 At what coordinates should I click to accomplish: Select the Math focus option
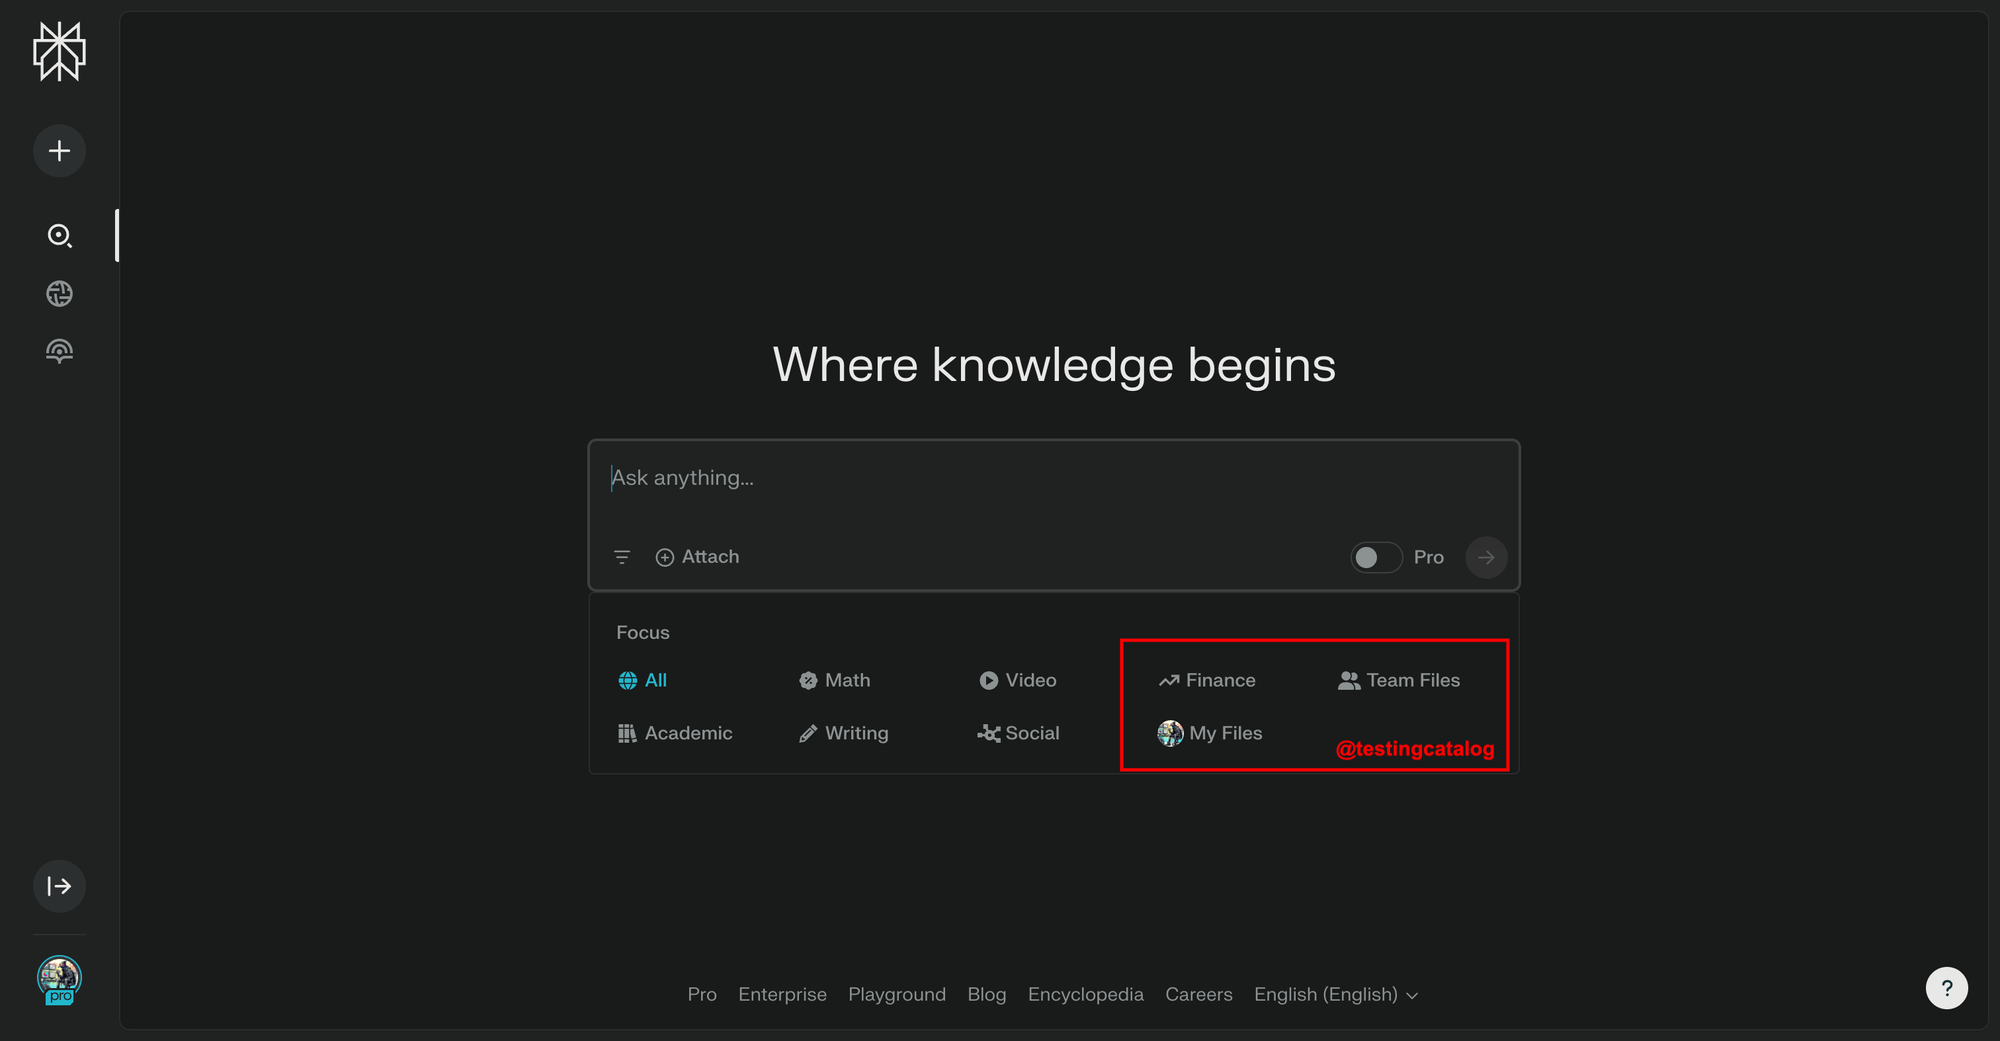(x=834, y=680)
